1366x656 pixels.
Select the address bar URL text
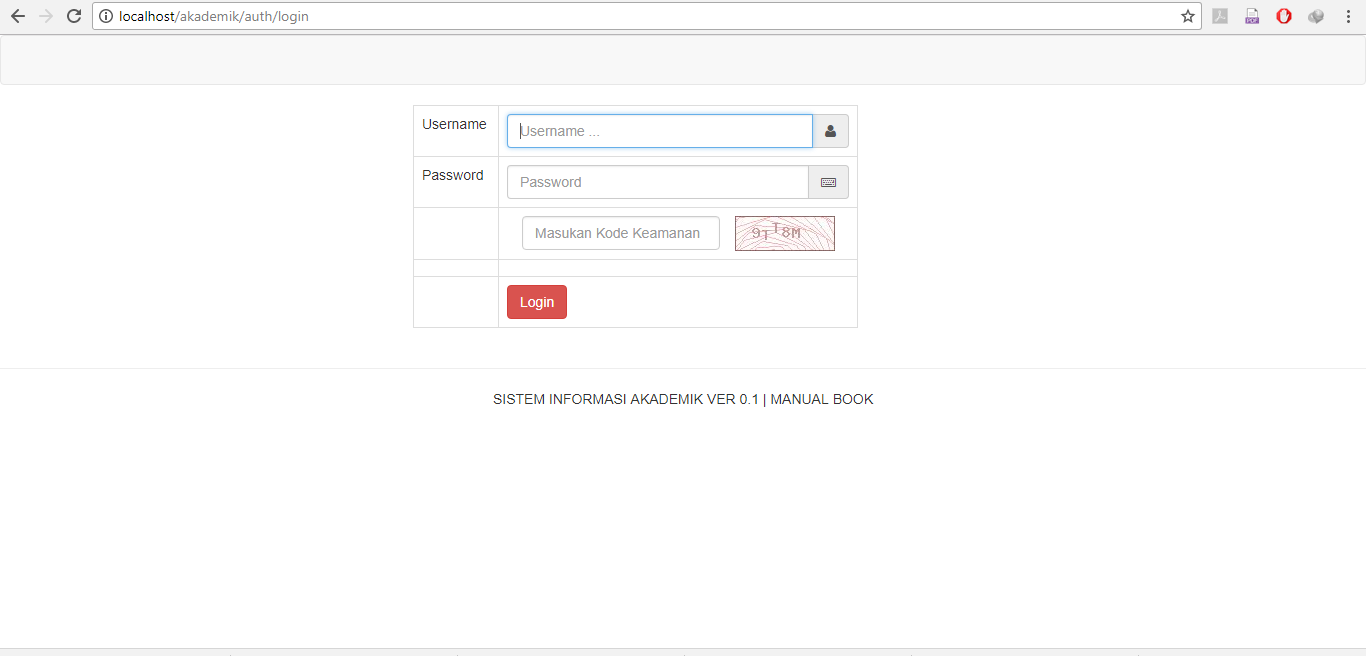(x=215, y=16)
